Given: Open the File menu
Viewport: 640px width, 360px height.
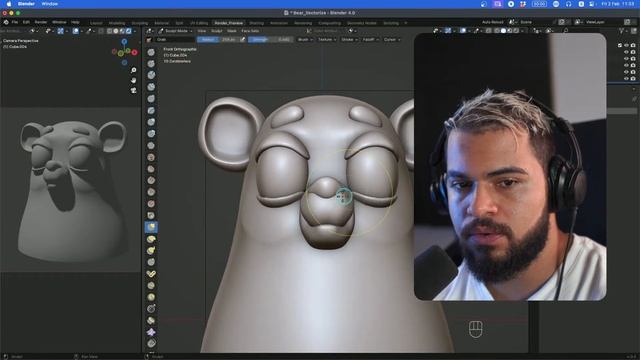Looking at the screenshot, I should [15, 22].
